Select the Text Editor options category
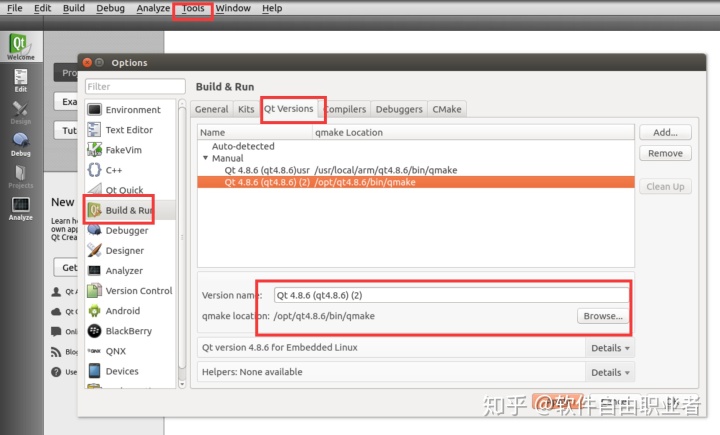Screen dimensions: 720x435 pos(130,130)
